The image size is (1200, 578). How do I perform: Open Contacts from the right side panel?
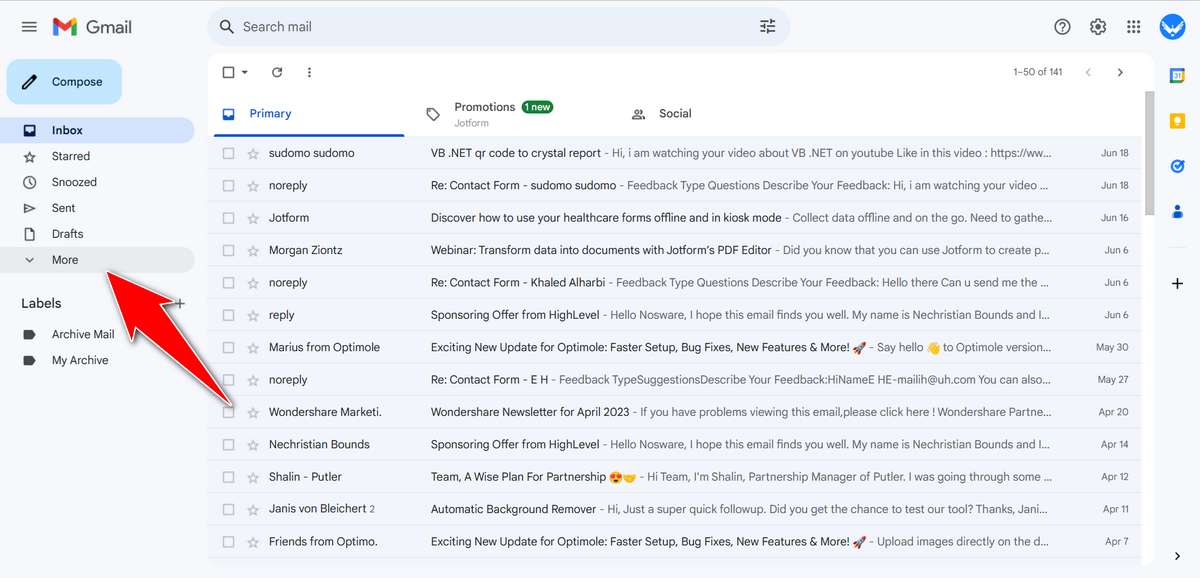point(1177,211)
